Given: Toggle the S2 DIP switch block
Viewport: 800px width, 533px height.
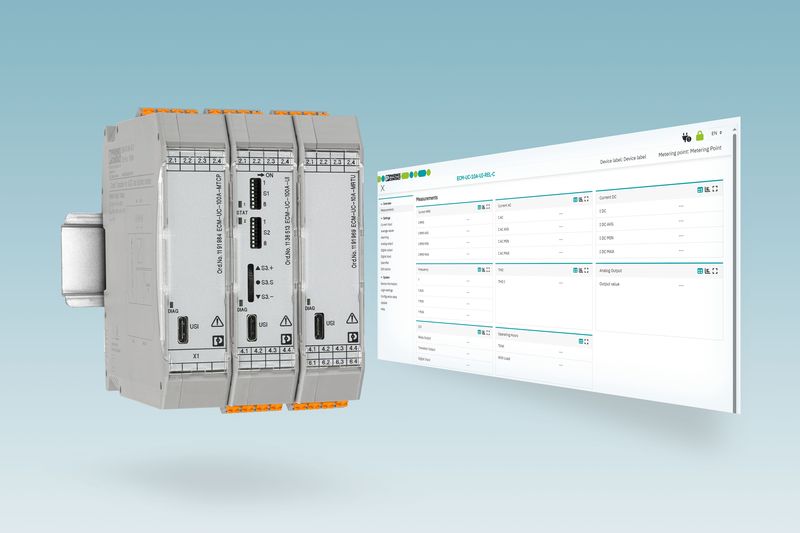Looking at the screenshot, I should (x=255, y=233).
